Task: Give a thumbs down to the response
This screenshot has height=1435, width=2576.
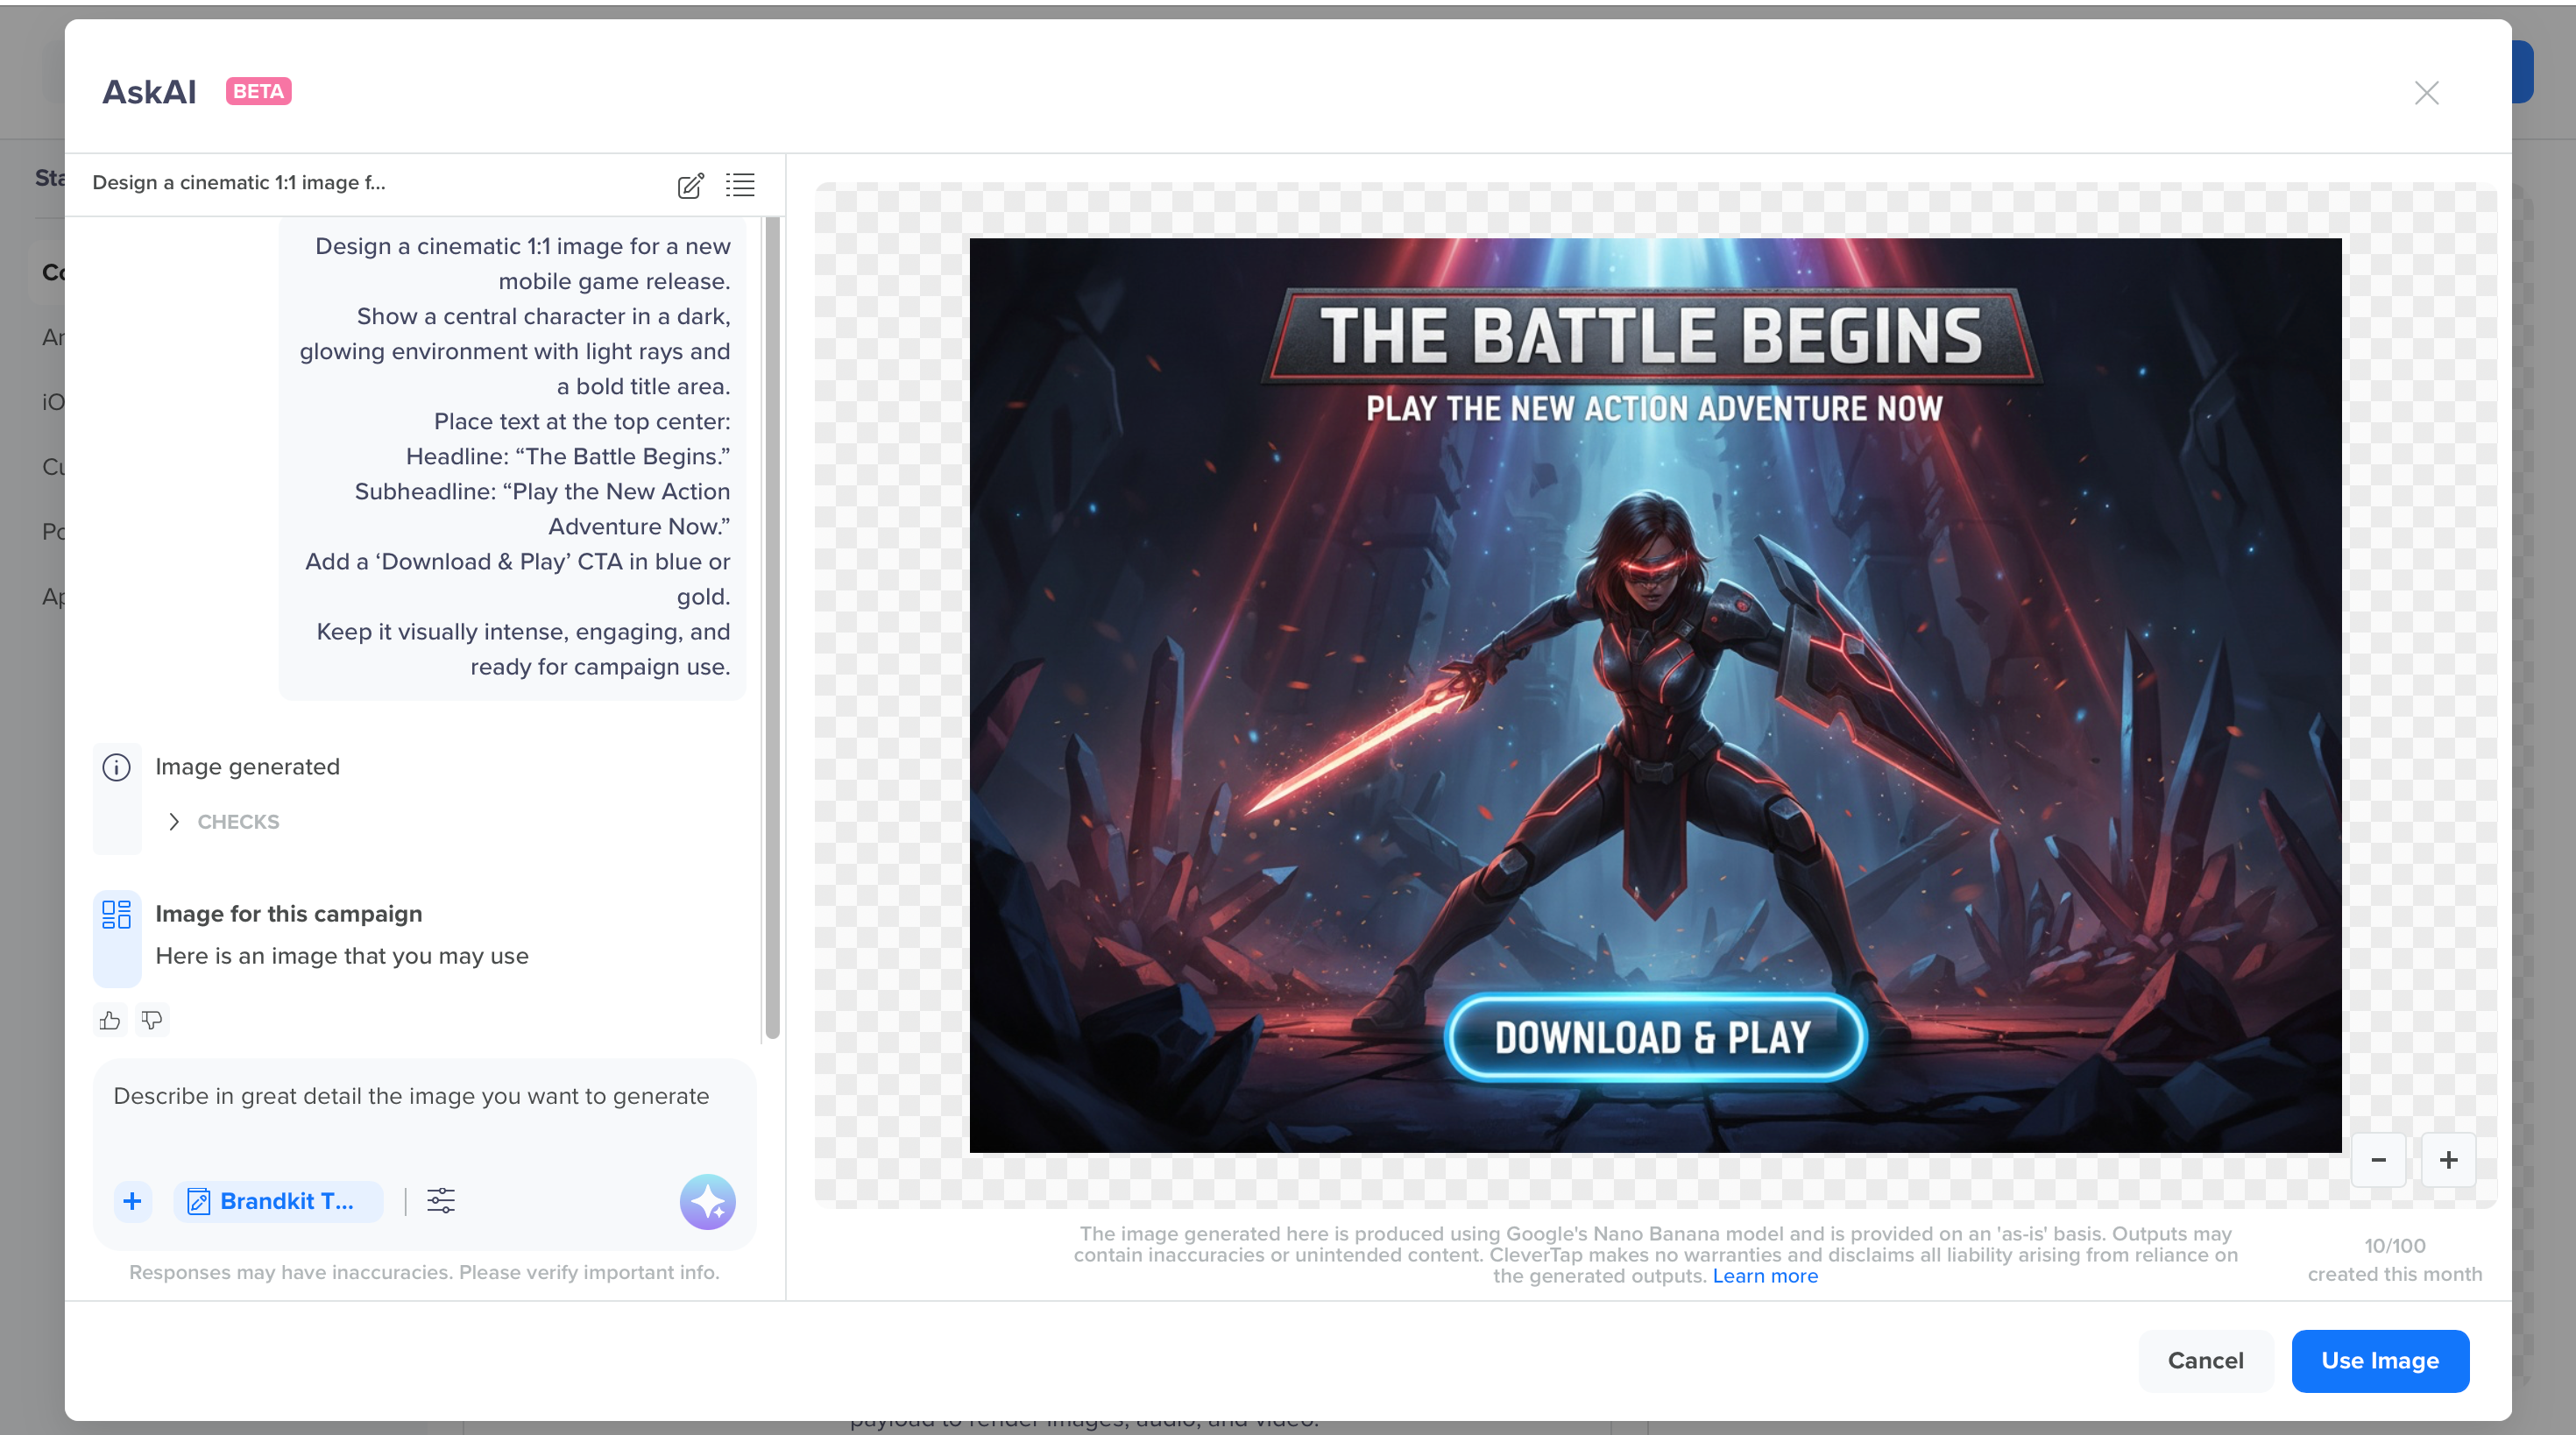Action: pos(152,1020)
